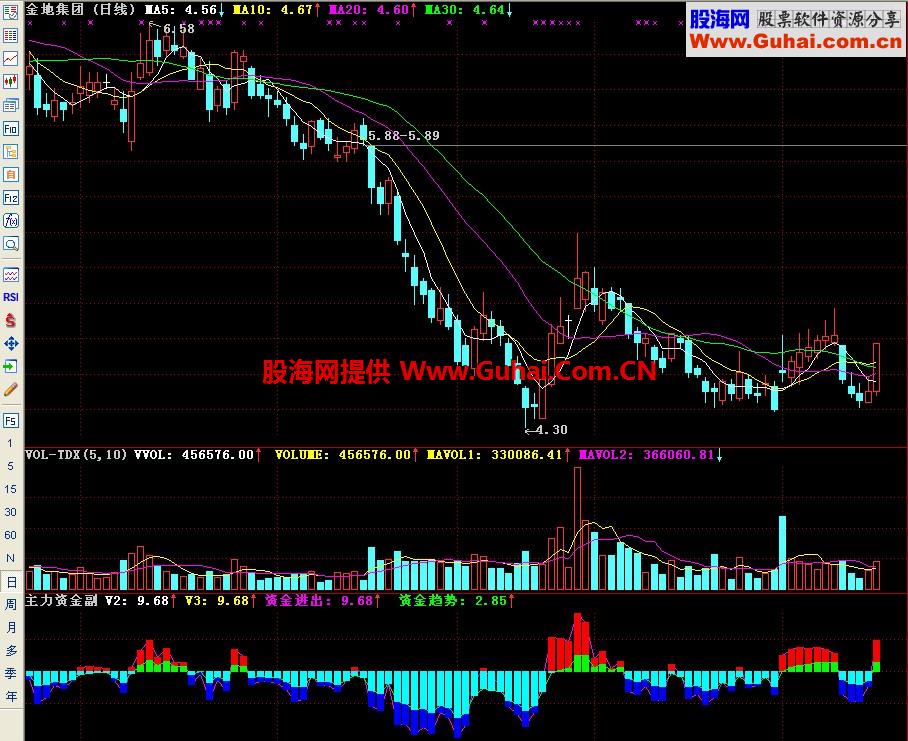The image size is (908, 741).
Task: Open the colored quote table grid icon
Action: coord(10,35)
